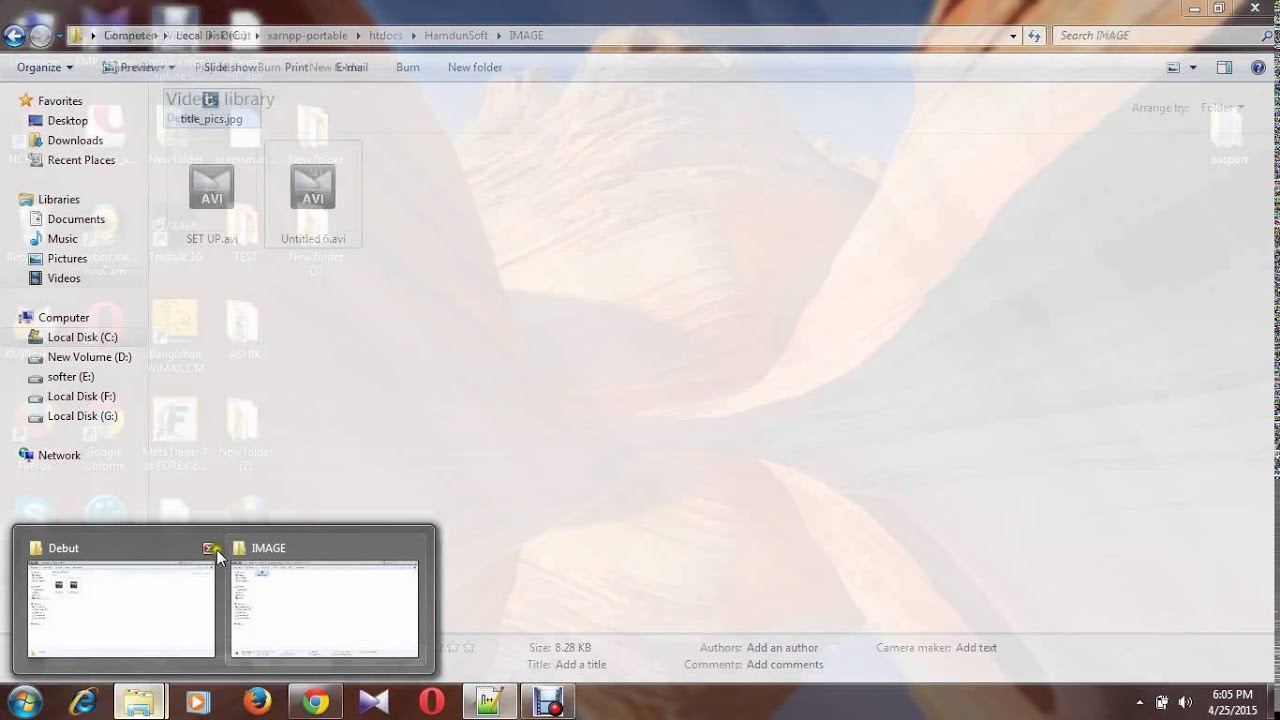Open the Preview button's dropdown arrow

click(172, 67)
